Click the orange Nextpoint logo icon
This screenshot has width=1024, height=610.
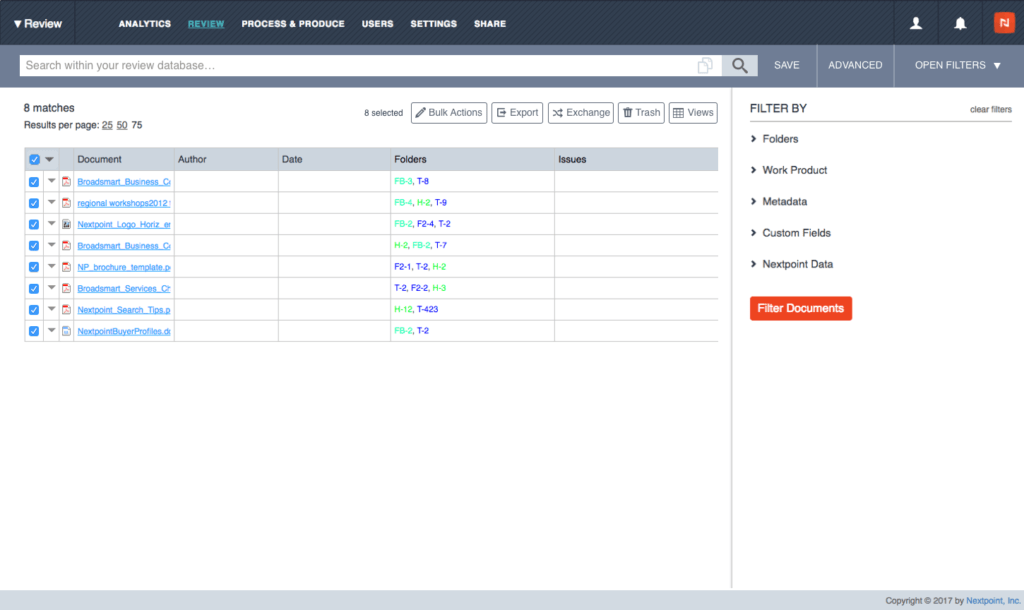coord(1003,23)
